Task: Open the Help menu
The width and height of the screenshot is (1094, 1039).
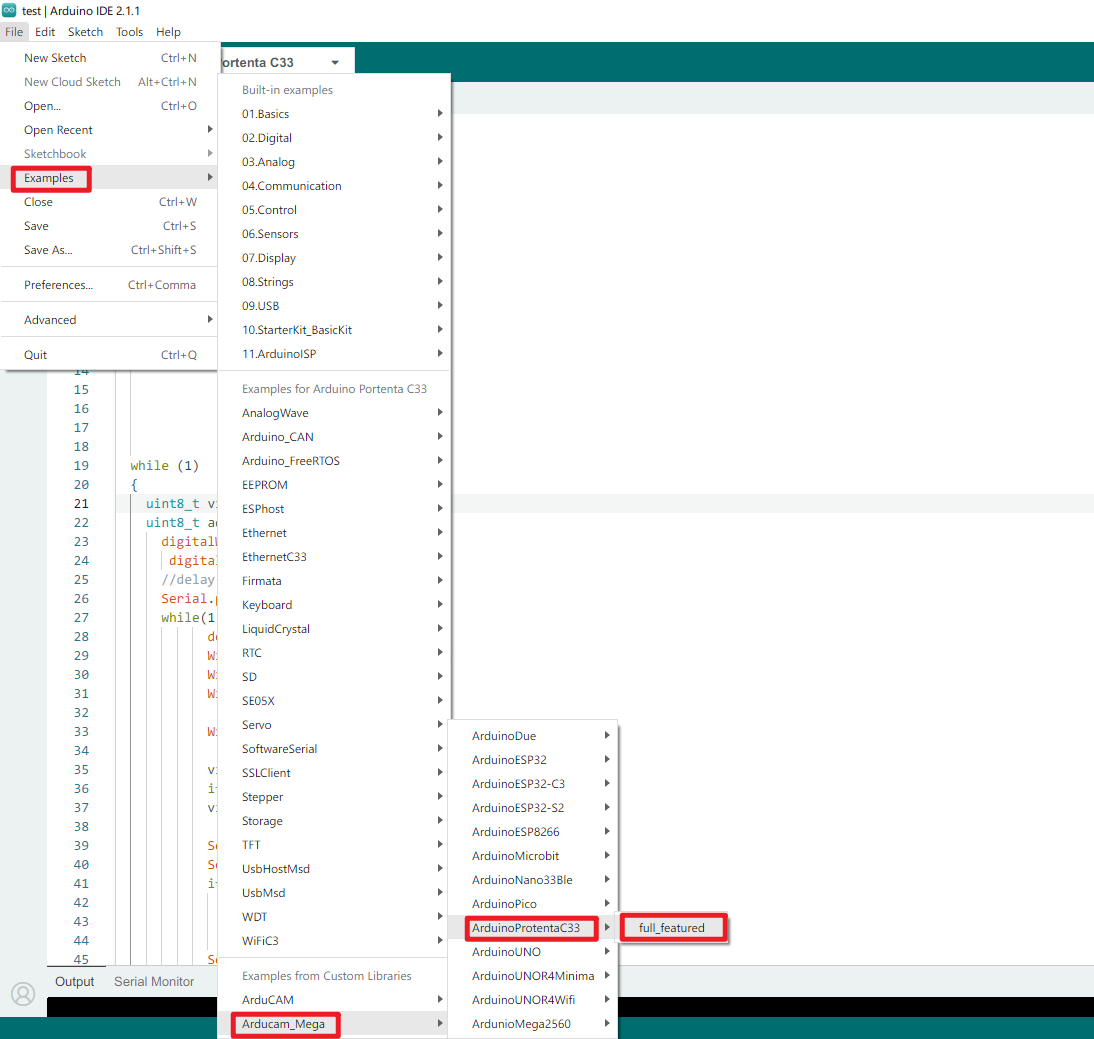Action: [168, 31]
